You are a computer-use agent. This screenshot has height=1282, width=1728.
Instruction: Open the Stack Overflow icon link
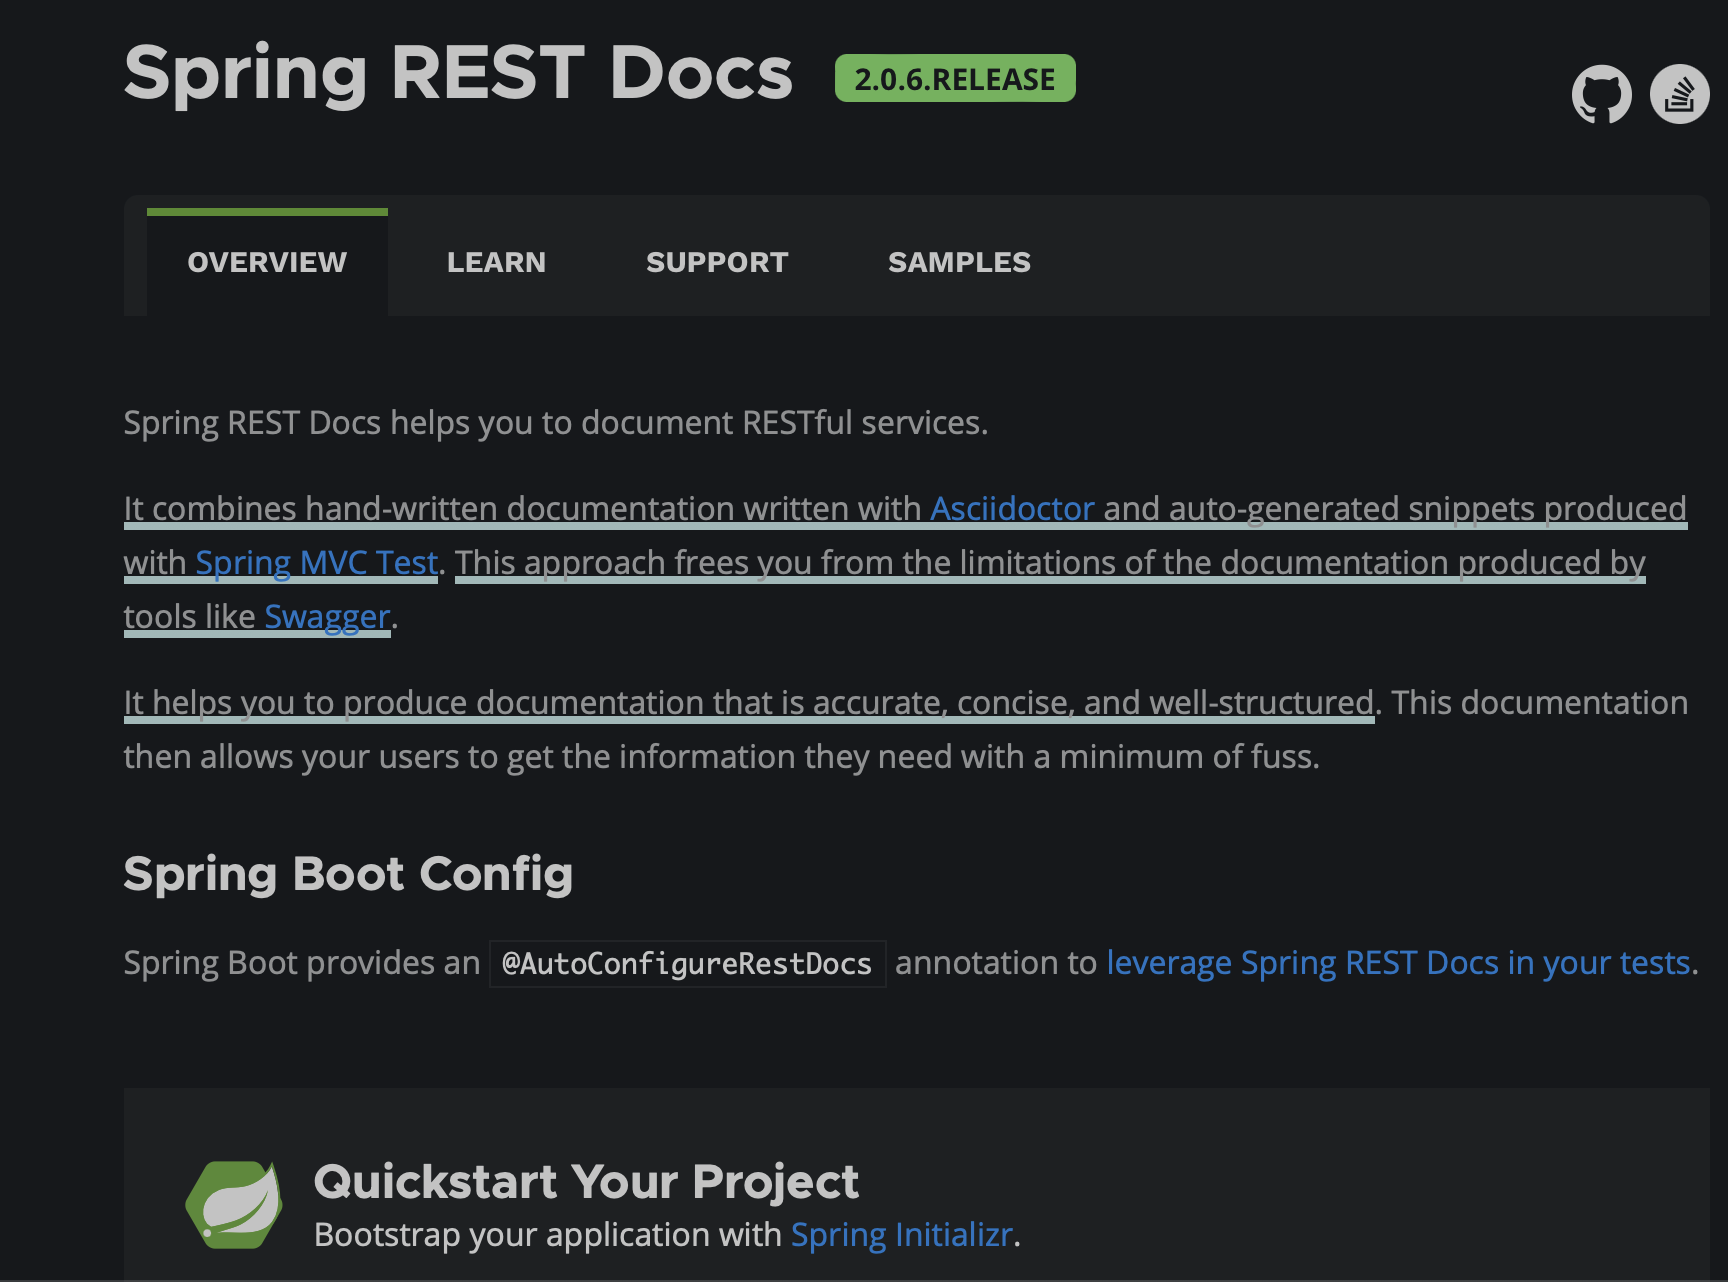pyautogui.click(x=1679, y=94)
